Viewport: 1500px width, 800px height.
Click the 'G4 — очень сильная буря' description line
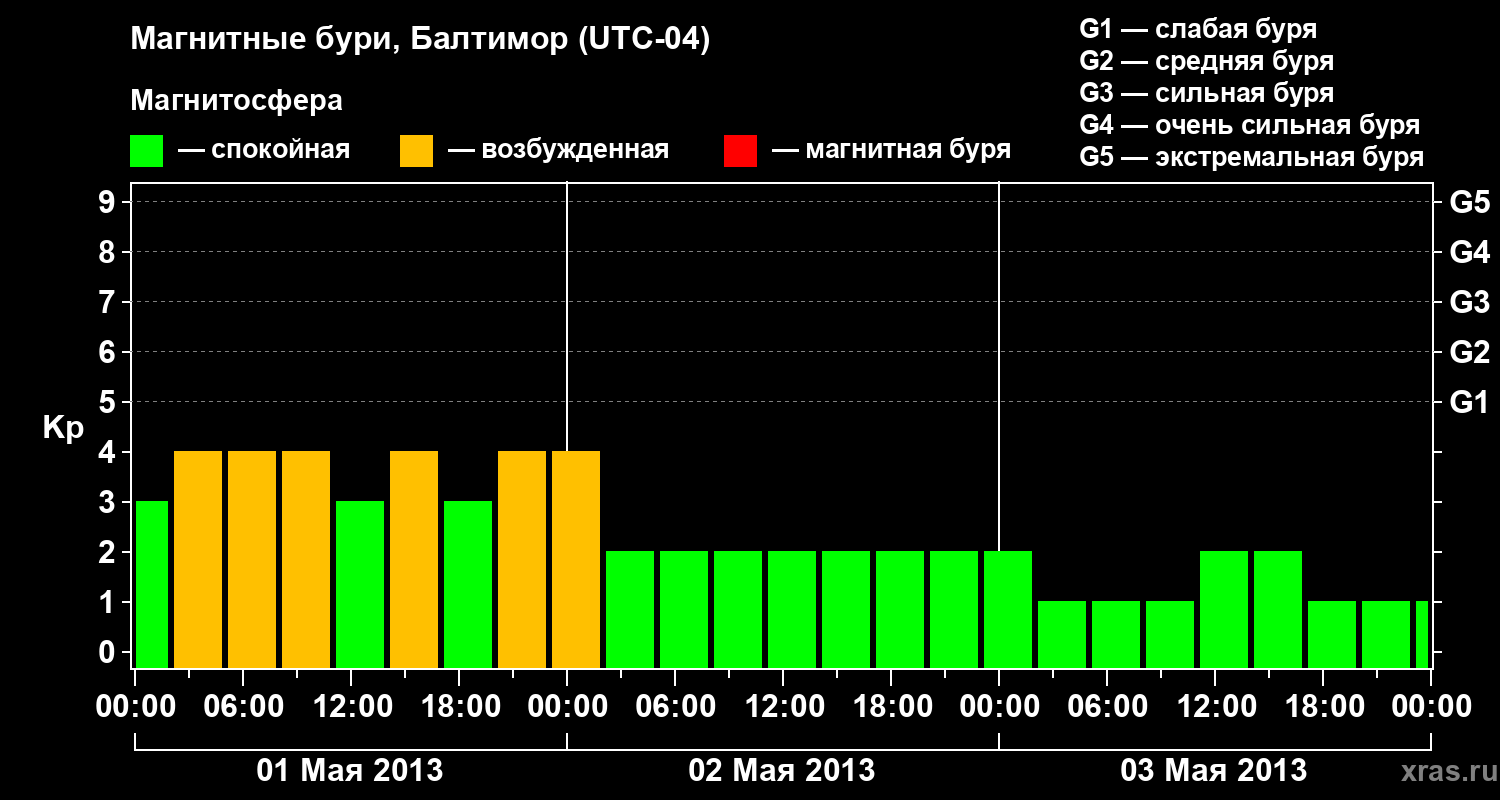[1250, 125]
